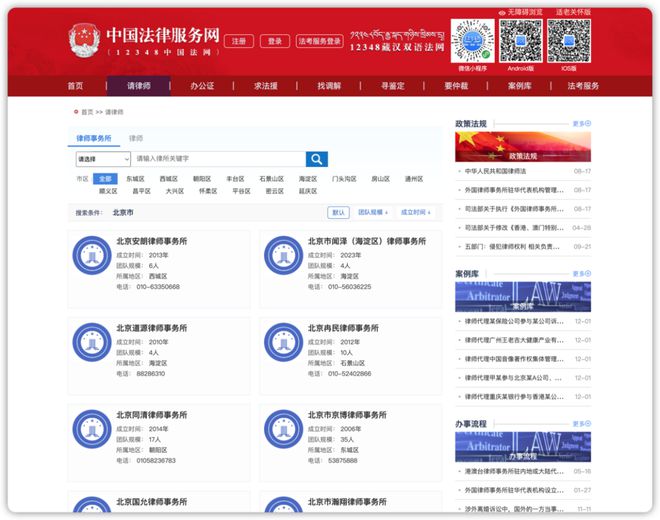Click the national emblem site logo
This screenshot has width=660, height=520.
pyautogui.click(x=85, y=40)
